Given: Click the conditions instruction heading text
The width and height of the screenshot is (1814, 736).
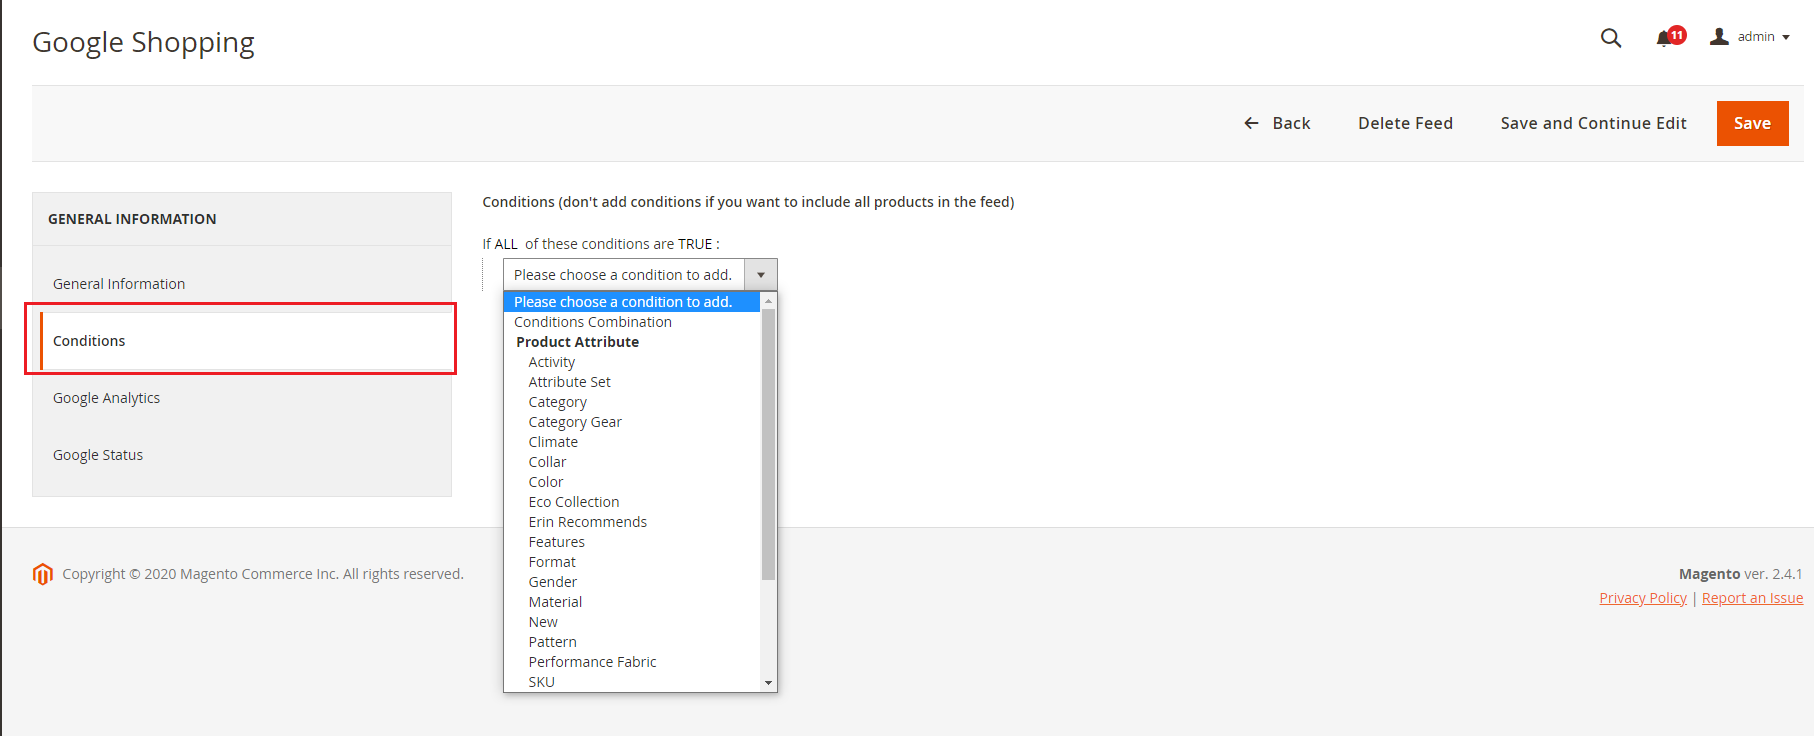Looking at the screenshot, I should 748,202.
